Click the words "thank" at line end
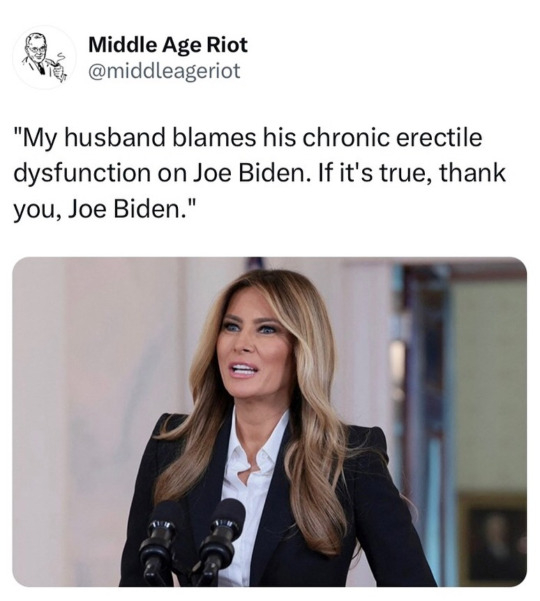The width and height of the screenshot is (540, 601). coord(473,172)
